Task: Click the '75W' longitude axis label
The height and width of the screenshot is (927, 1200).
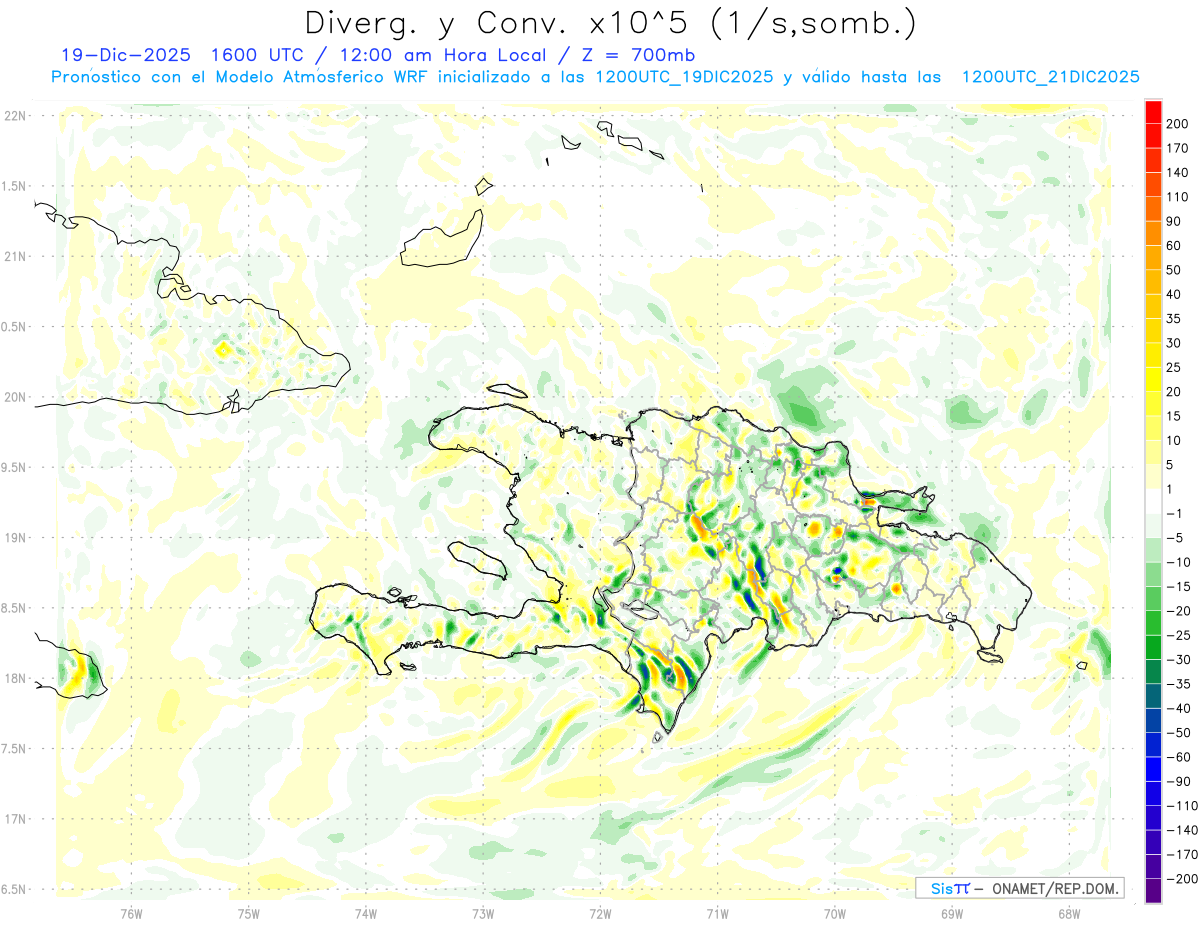Action: [x=248, y=913]
